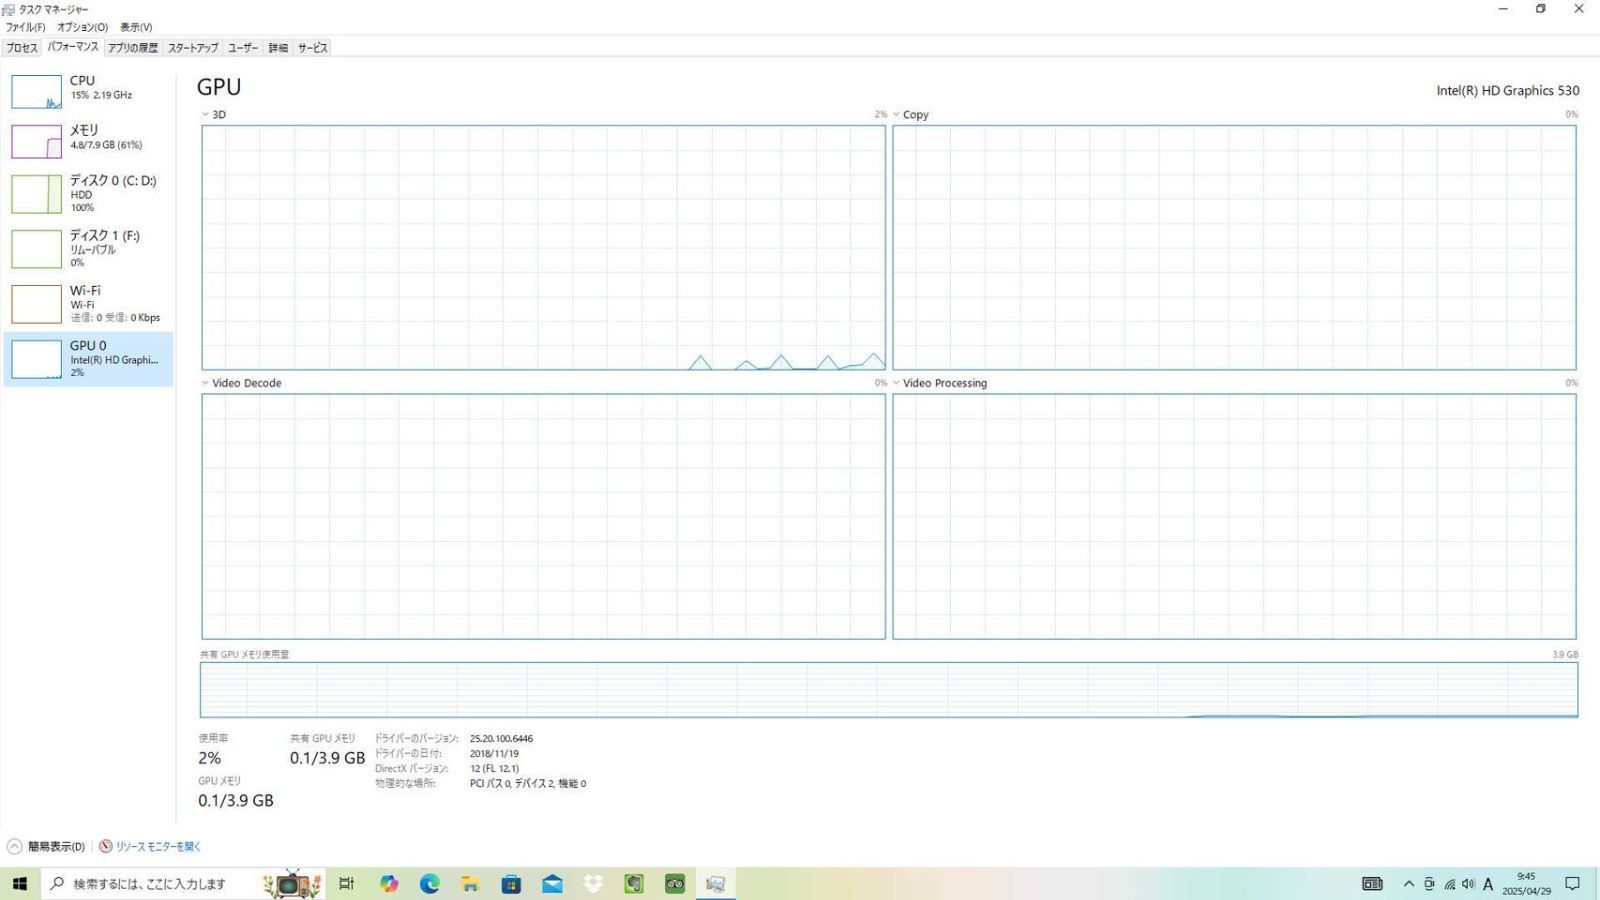Open the ファイル(F) menu
Screen dimensions: 1600x900
pyautogui.click(x=25, y=27)
